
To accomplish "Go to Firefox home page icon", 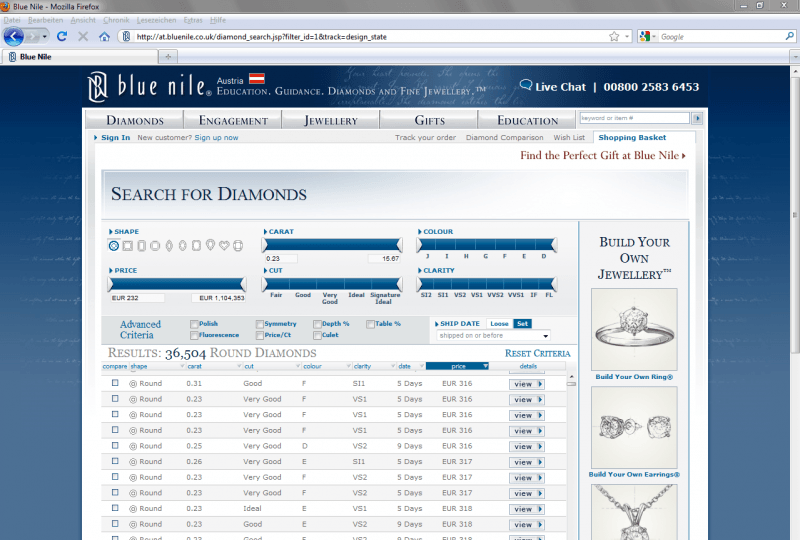I will click(104, 37).
